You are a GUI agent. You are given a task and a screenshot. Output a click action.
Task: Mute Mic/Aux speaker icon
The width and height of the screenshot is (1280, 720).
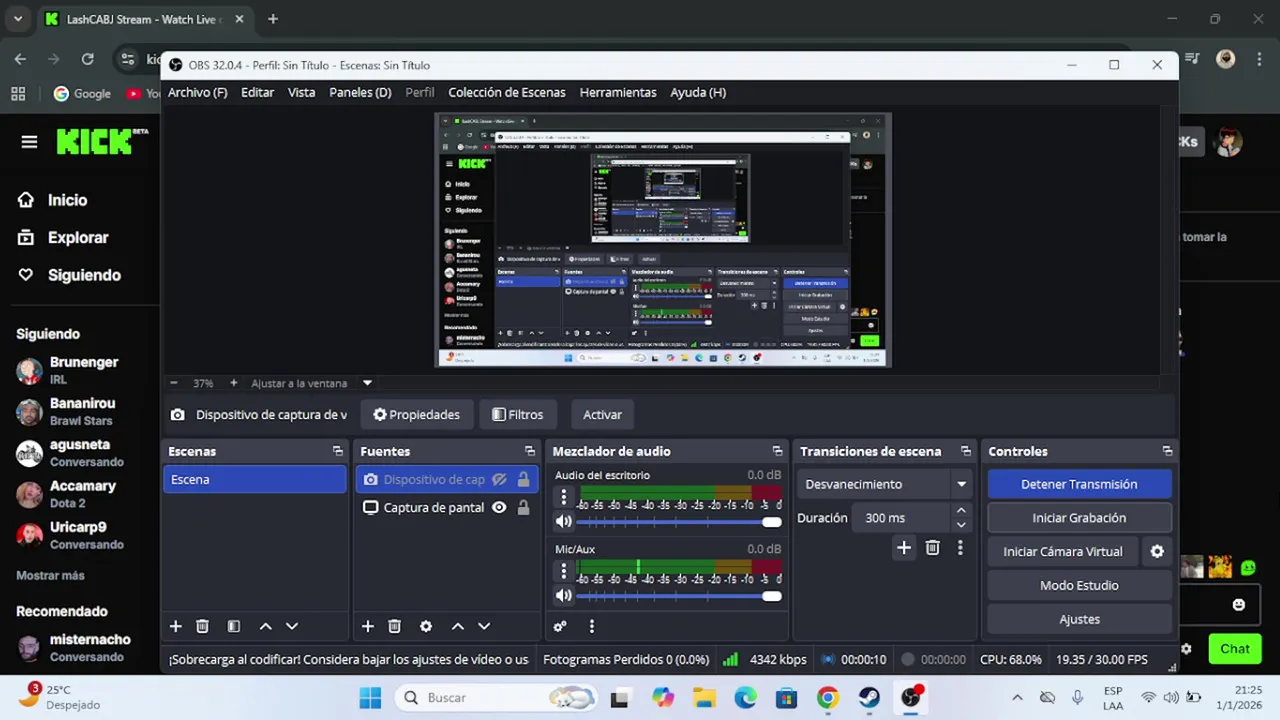click(564, 596)
